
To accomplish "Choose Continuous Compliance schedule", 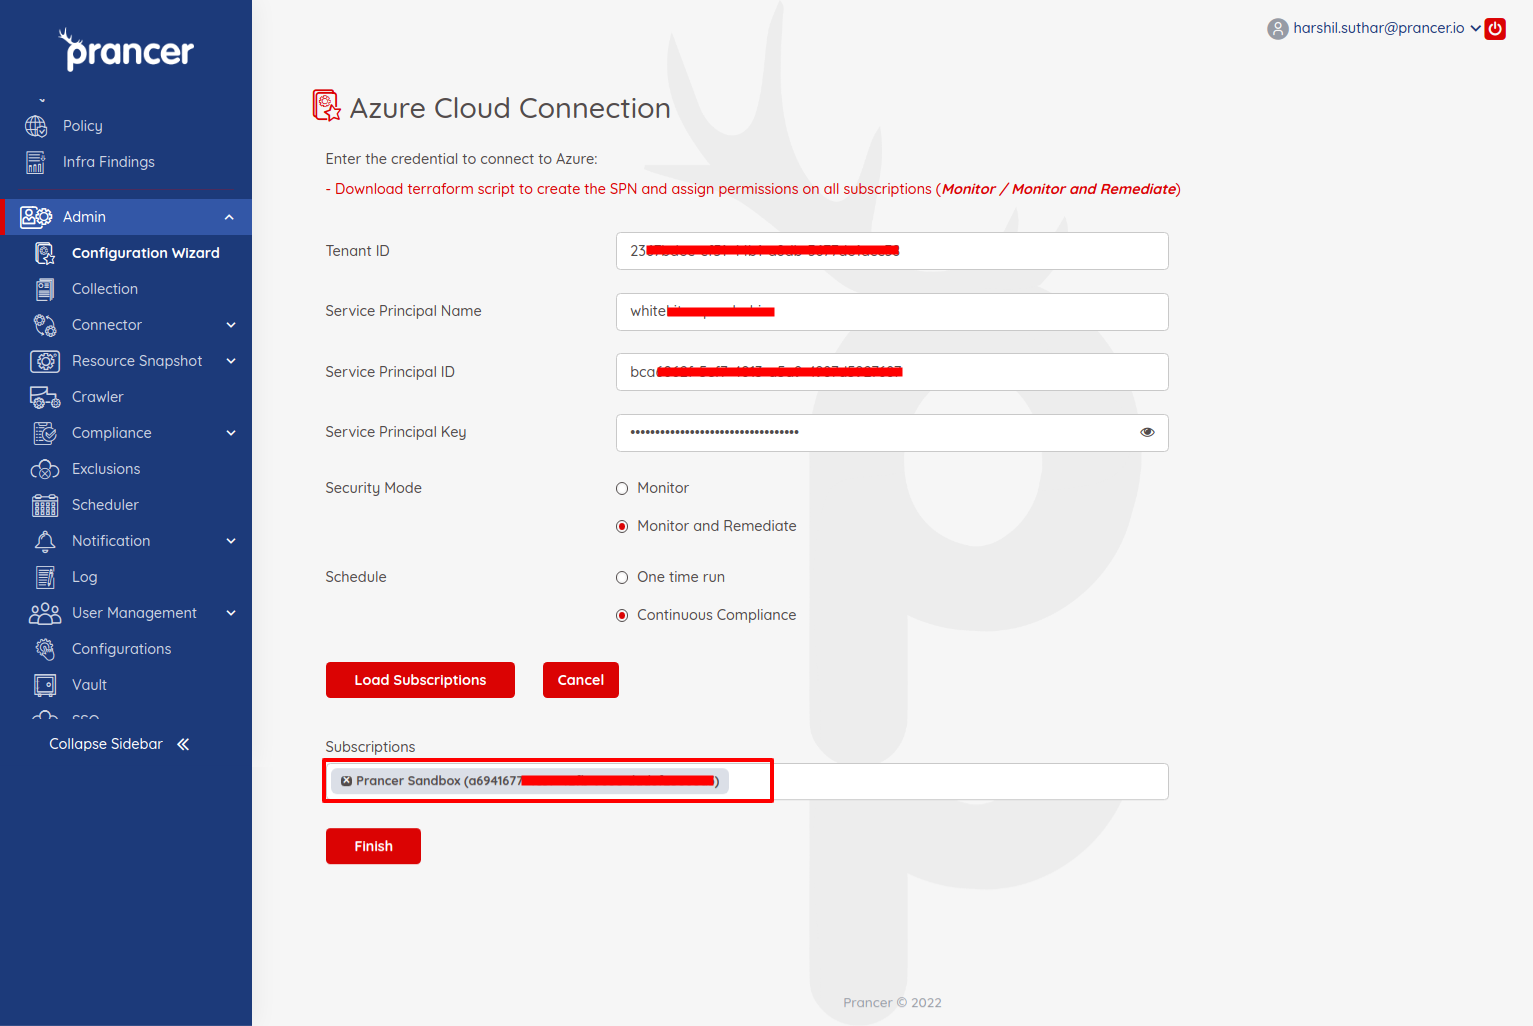I will tap(622, 615).
